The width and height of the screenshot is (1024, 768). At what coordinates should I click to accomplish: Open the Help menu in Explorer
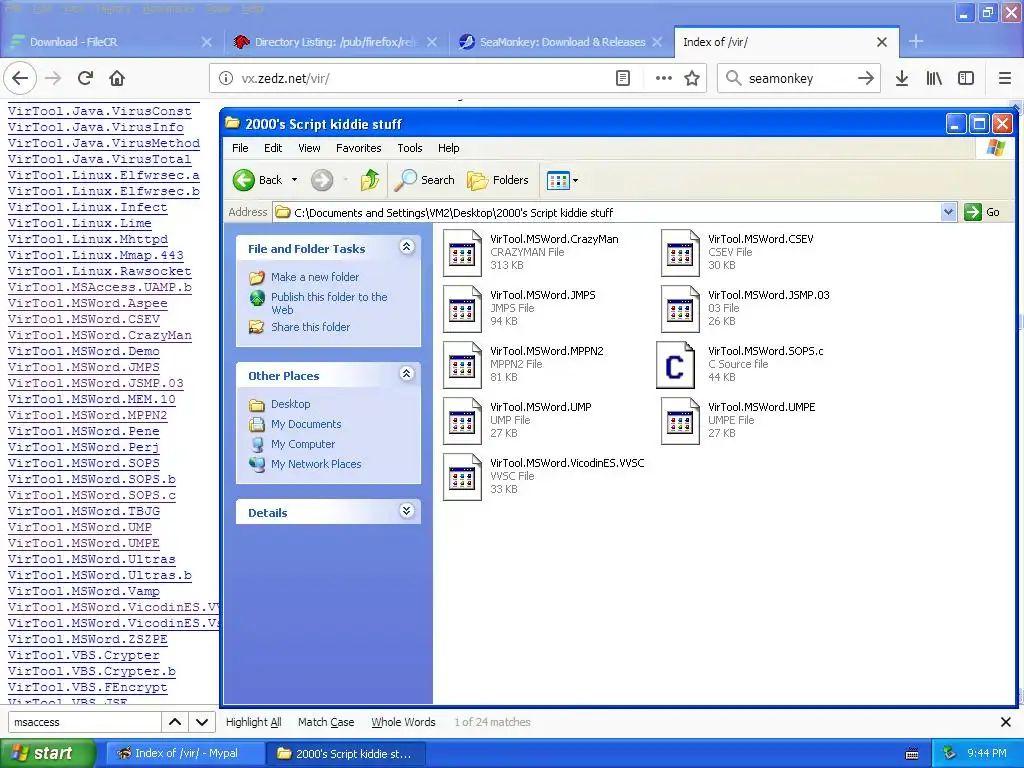click(449, 148)
